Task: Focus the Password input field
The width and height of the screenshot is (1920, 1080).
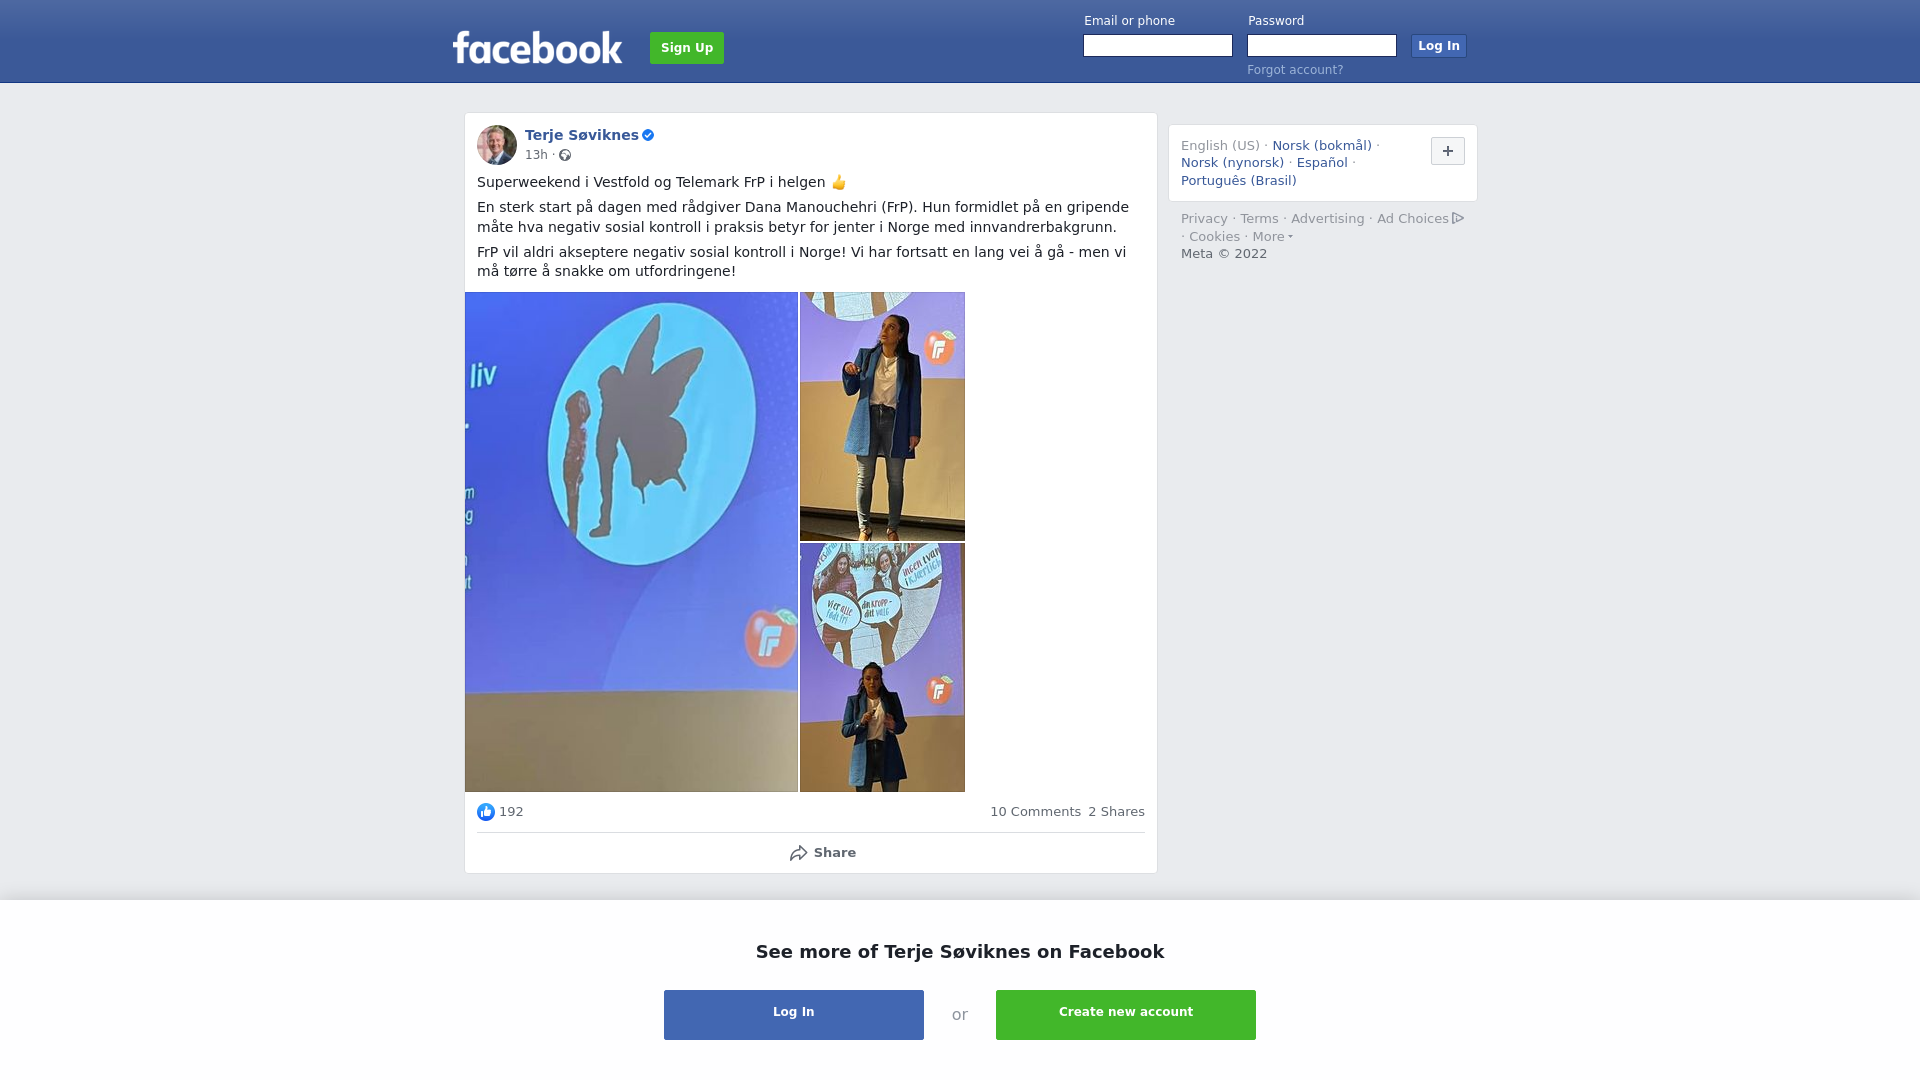Action: (x=1322, y=46)
